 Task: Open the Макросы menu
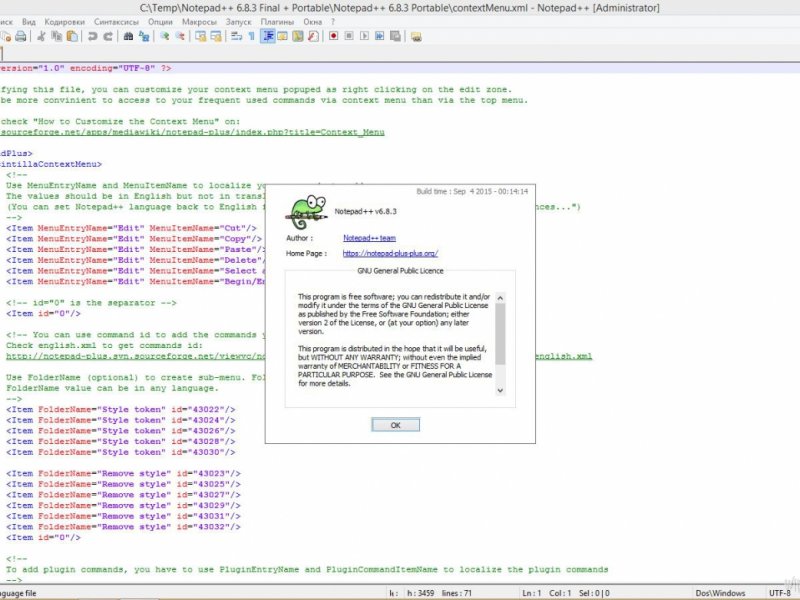pos(199,22)
